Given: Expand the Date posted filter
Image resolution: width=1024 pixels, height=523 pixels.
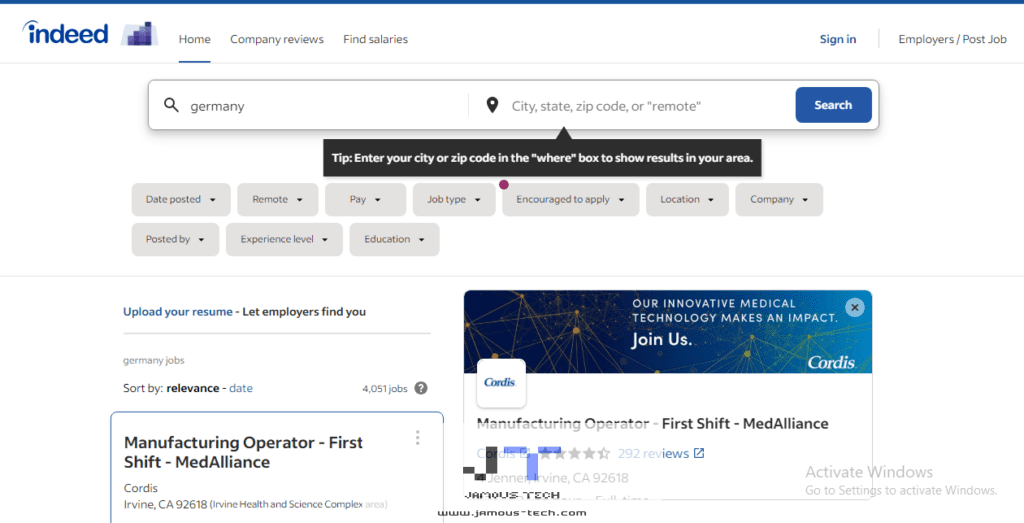Looking at the screenshot, I should [181, 200].
